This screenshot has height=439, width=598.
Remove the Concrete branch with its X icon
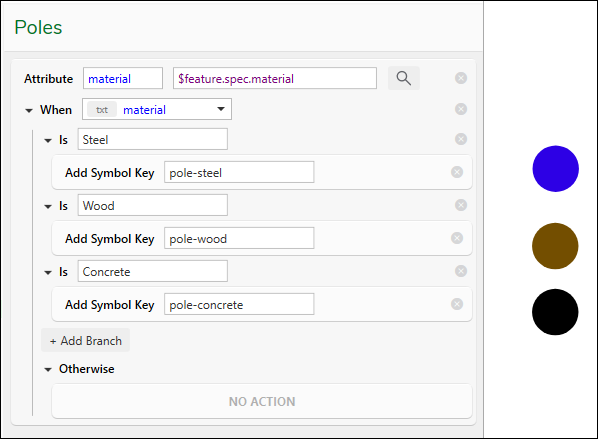pyautogui.click(x=461, y=271)
